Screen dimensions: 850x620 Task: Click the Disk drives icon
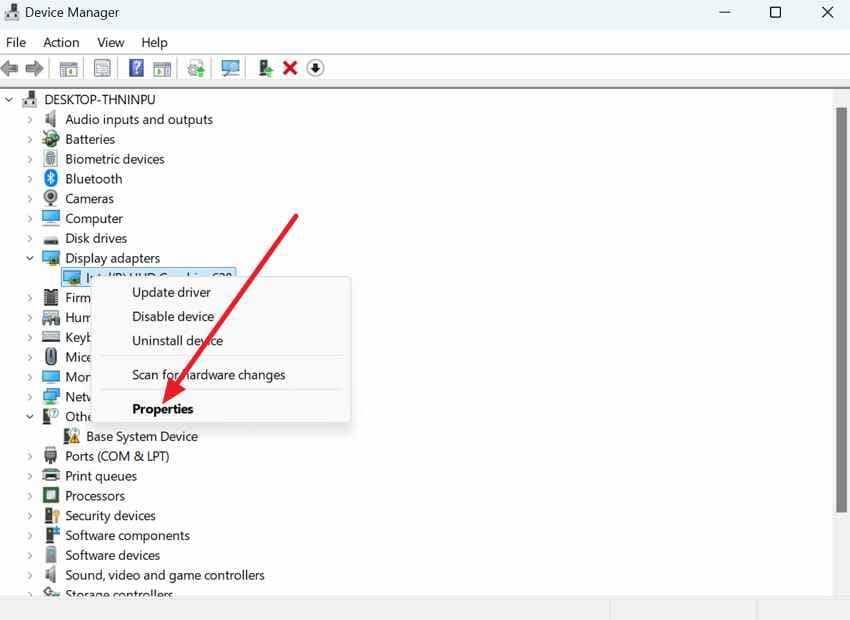click(x=51, y=240)
